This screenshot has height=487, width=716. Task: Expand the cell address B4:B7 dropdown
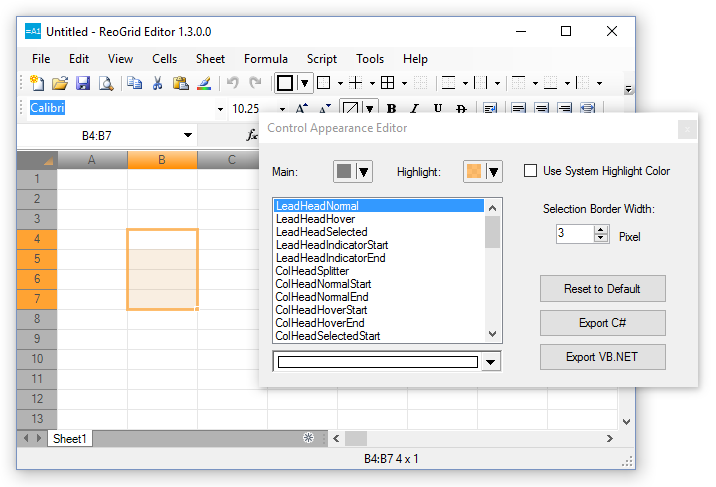click(188, 135)
